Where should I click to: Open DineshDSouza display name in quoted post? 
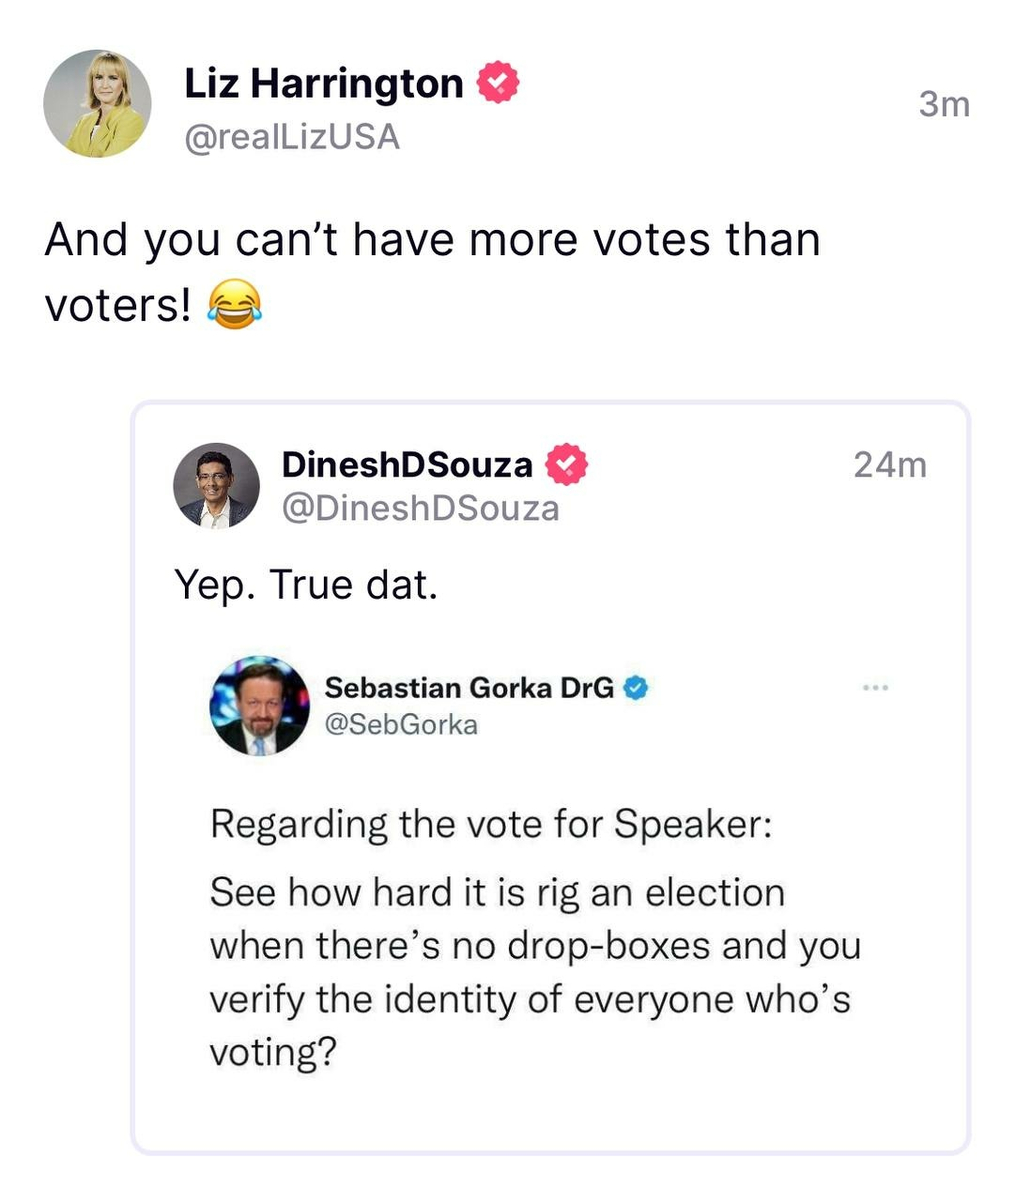(x=407, y=464)
